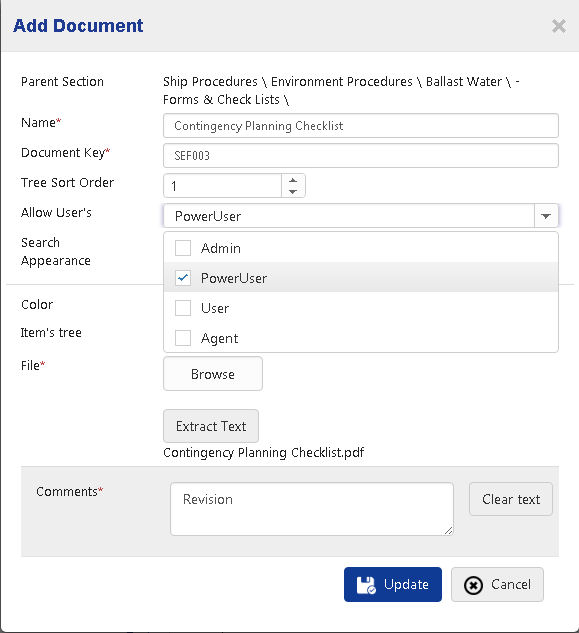579x633 pixels.
Task: Select the Agent option label in list
Action: [219, 338]
